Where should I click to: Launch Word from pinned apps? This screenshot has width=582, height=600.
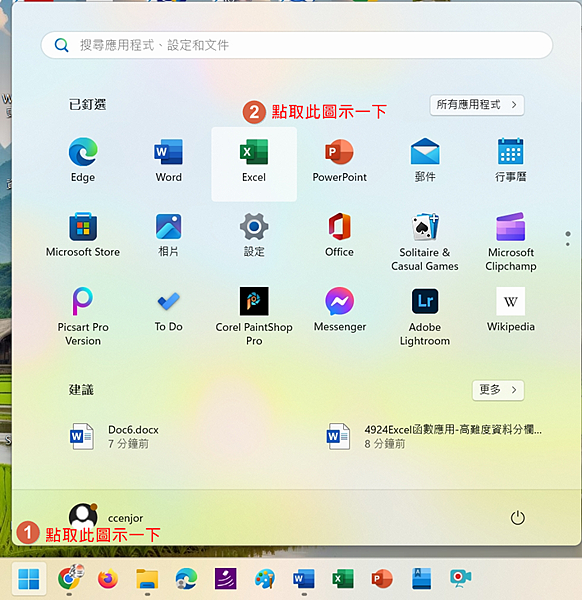[x=168, y=160]
